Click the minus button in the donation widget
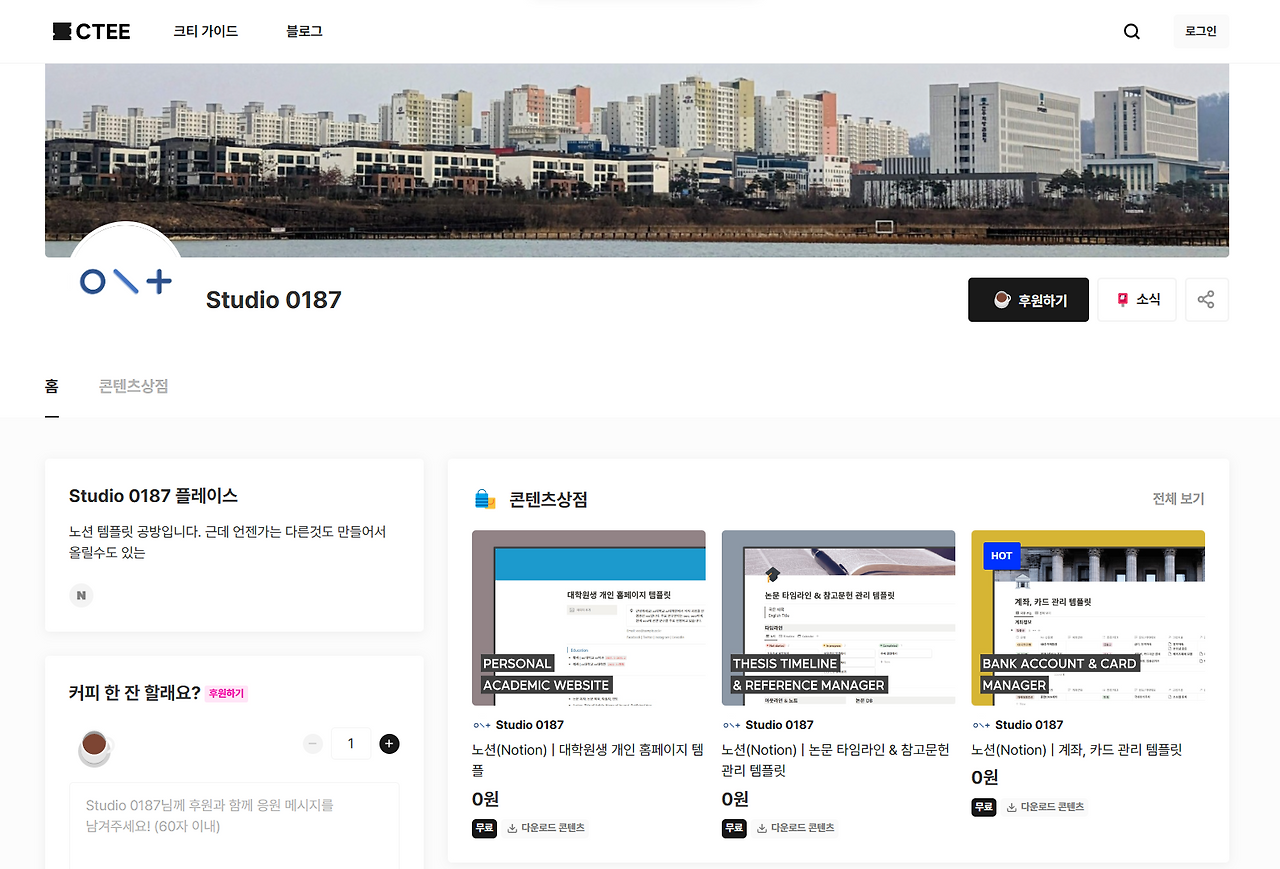The width and height of the screenshot is (1280, 869). tap(313, 743)
